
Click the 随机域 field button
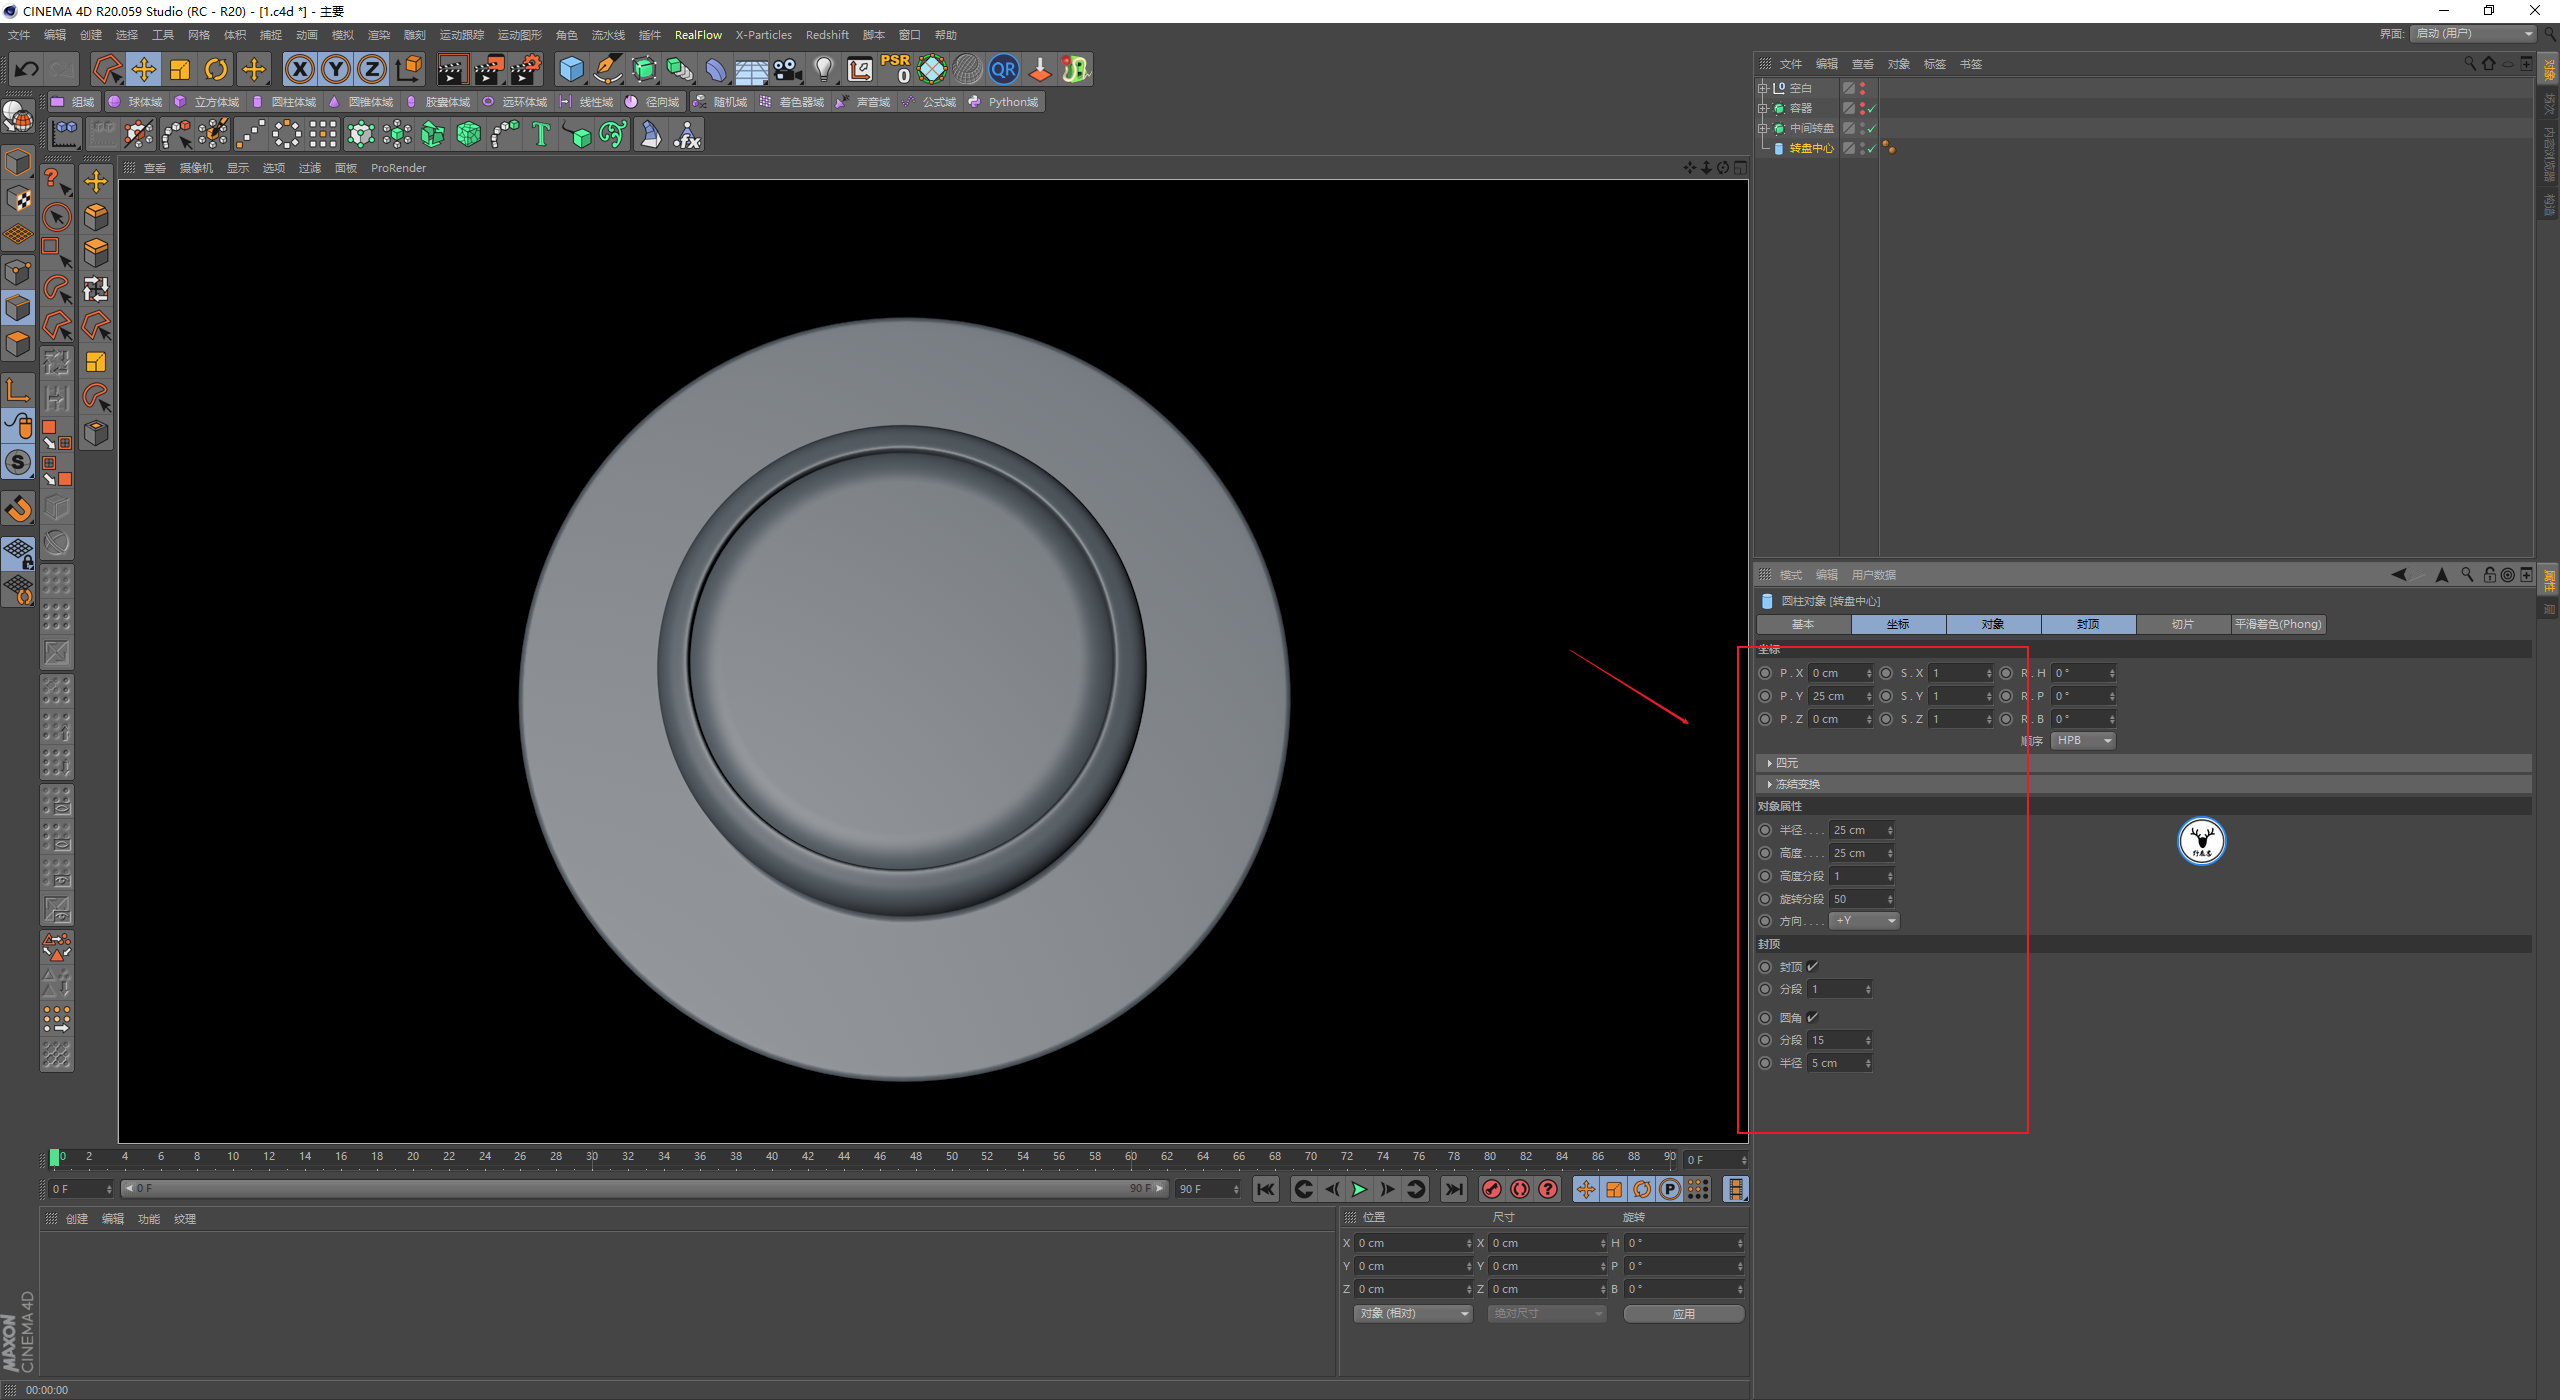click(x=720, y=102)
